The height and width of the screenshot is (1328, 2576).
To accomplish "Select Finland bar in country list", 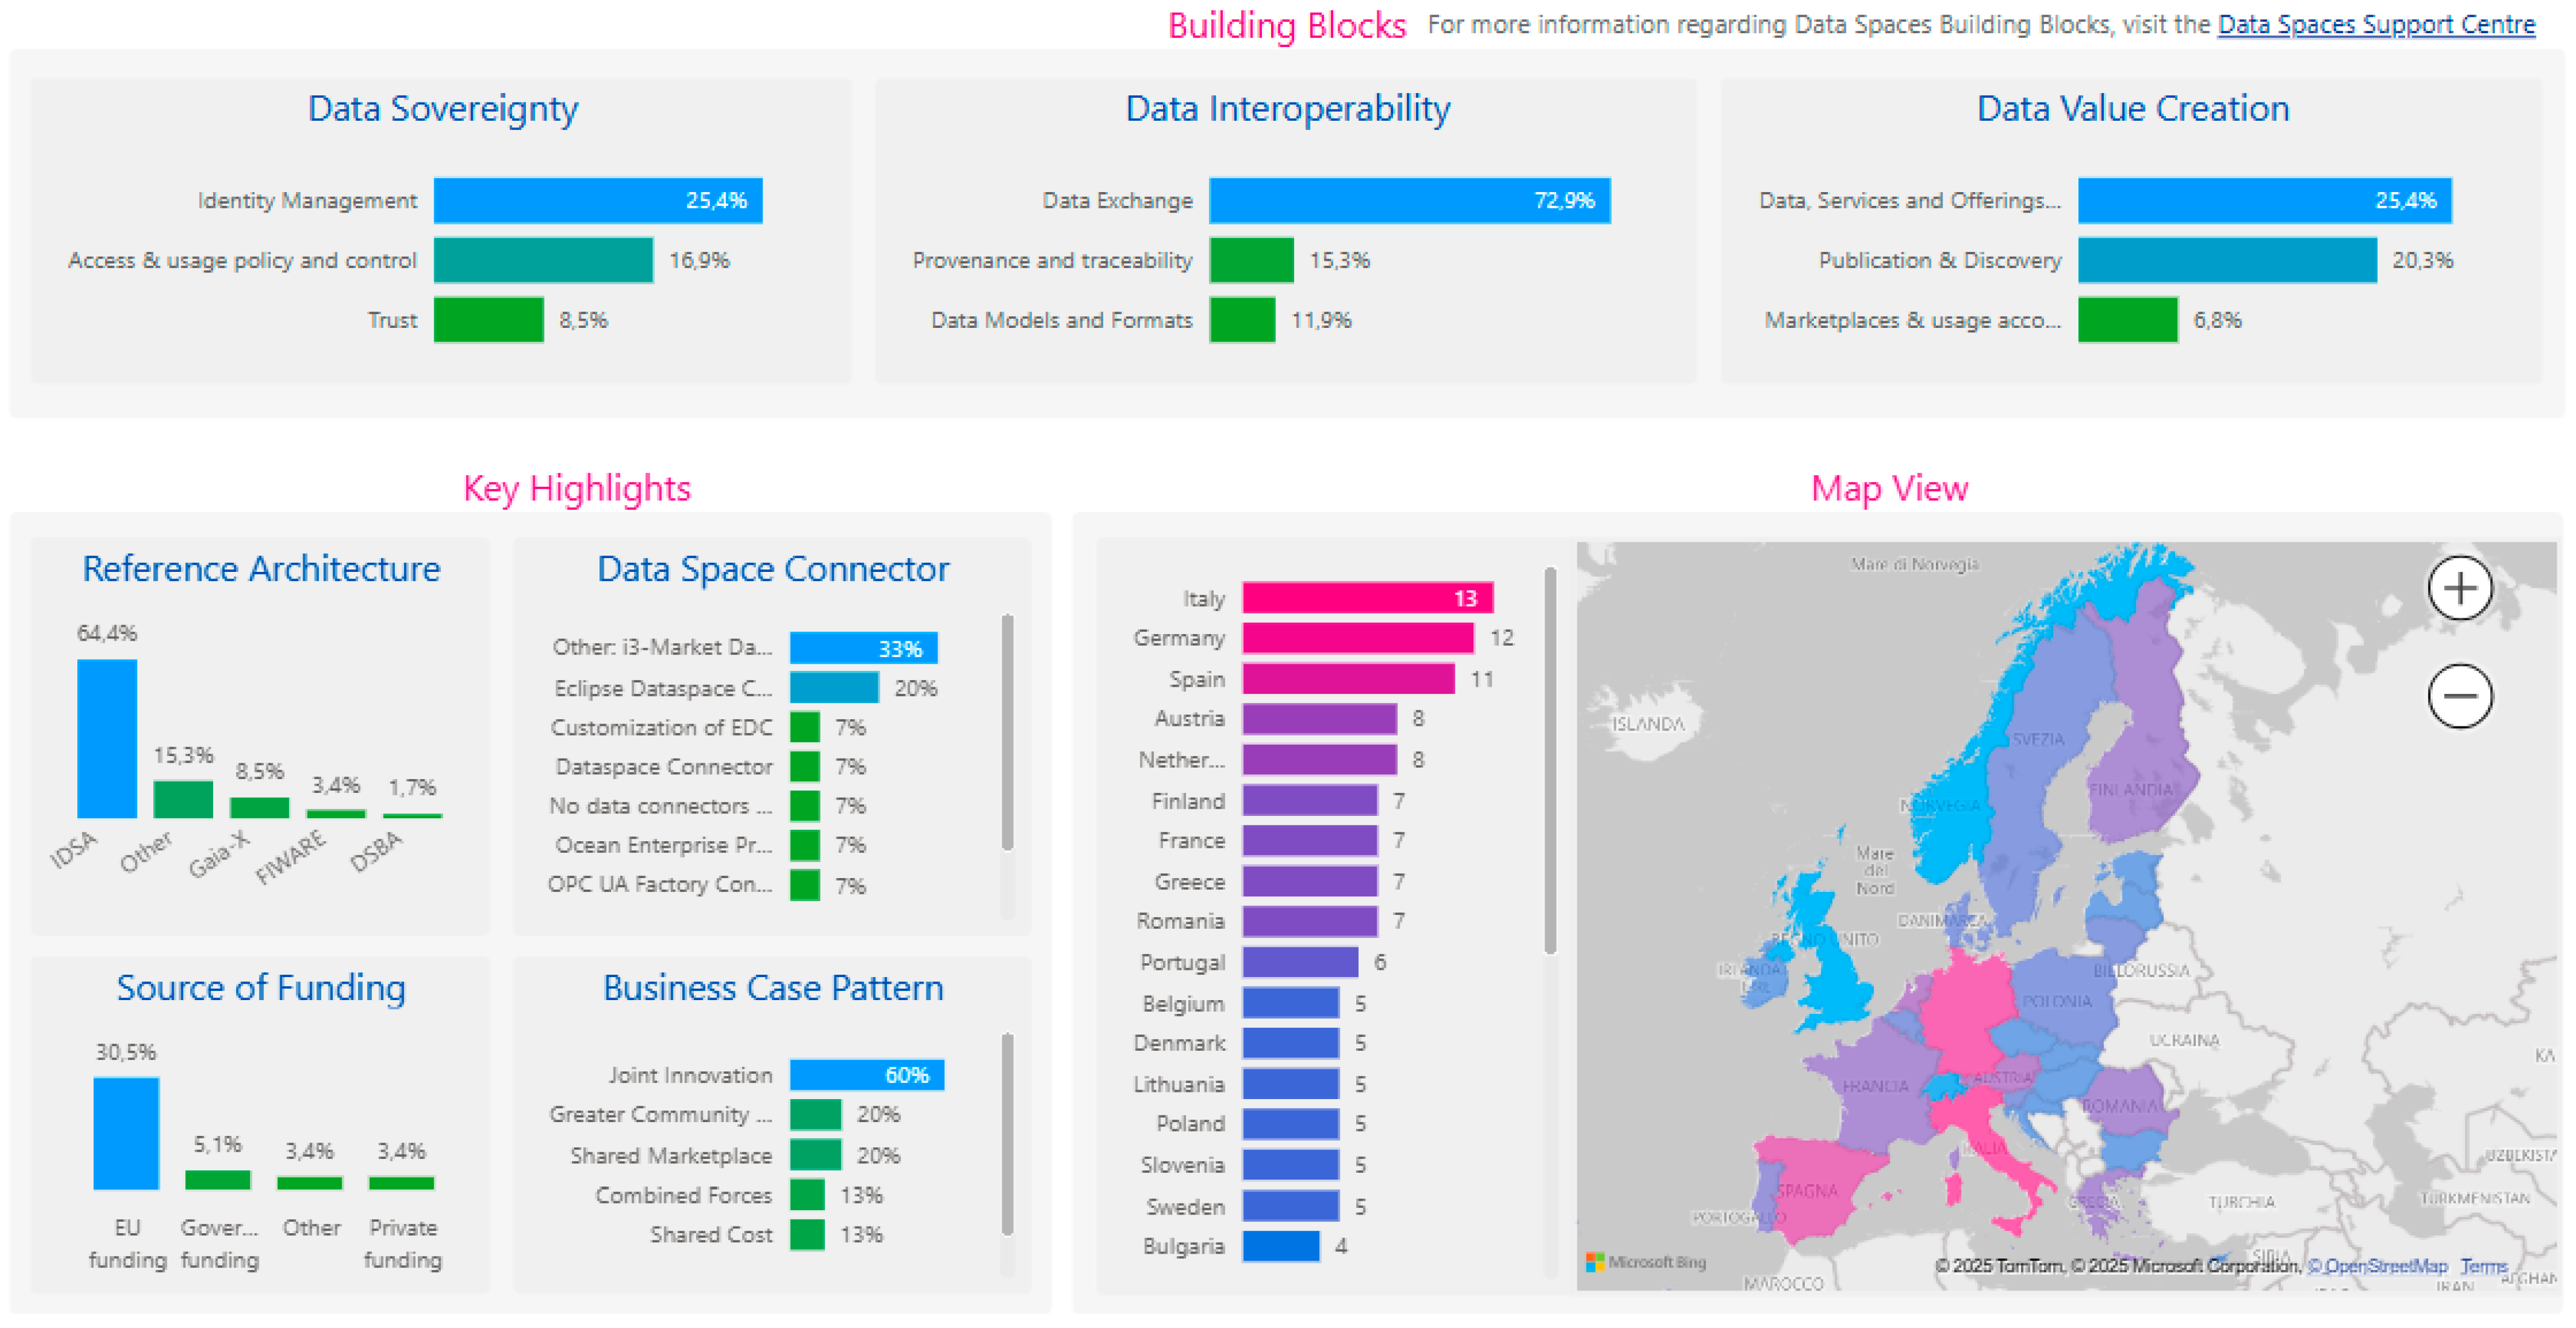I will tap(1310, 801).
